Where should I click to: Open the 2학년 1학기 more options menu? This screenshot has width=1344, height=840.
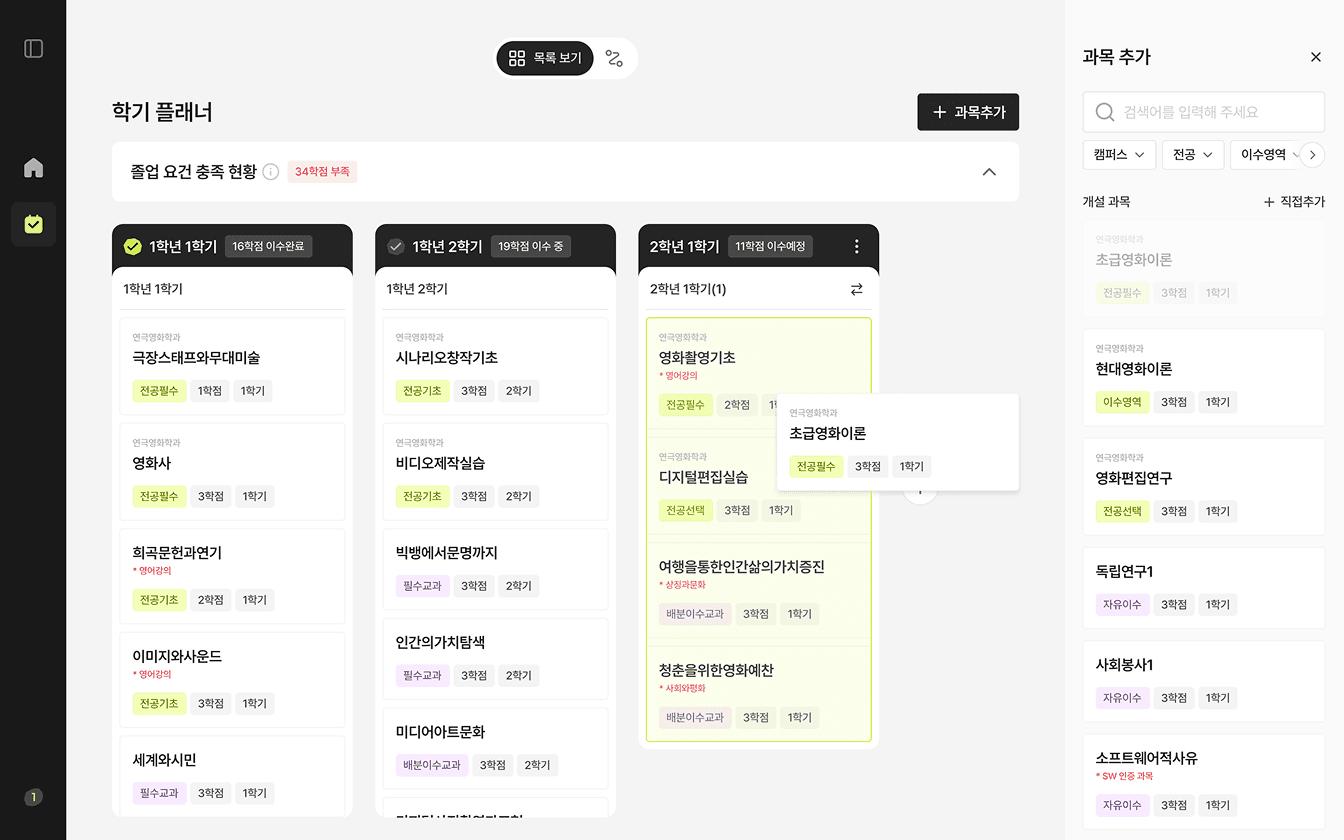856,246
